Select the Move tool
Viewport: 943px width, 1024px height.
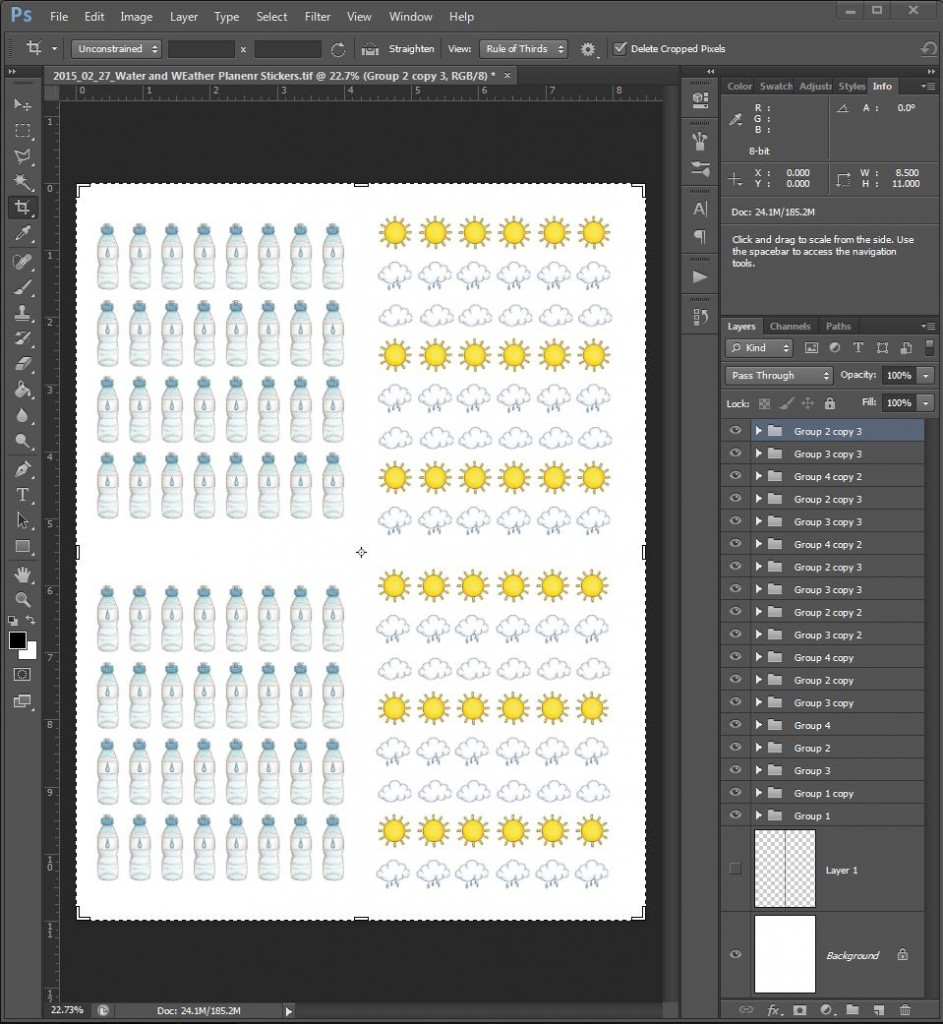23,104
